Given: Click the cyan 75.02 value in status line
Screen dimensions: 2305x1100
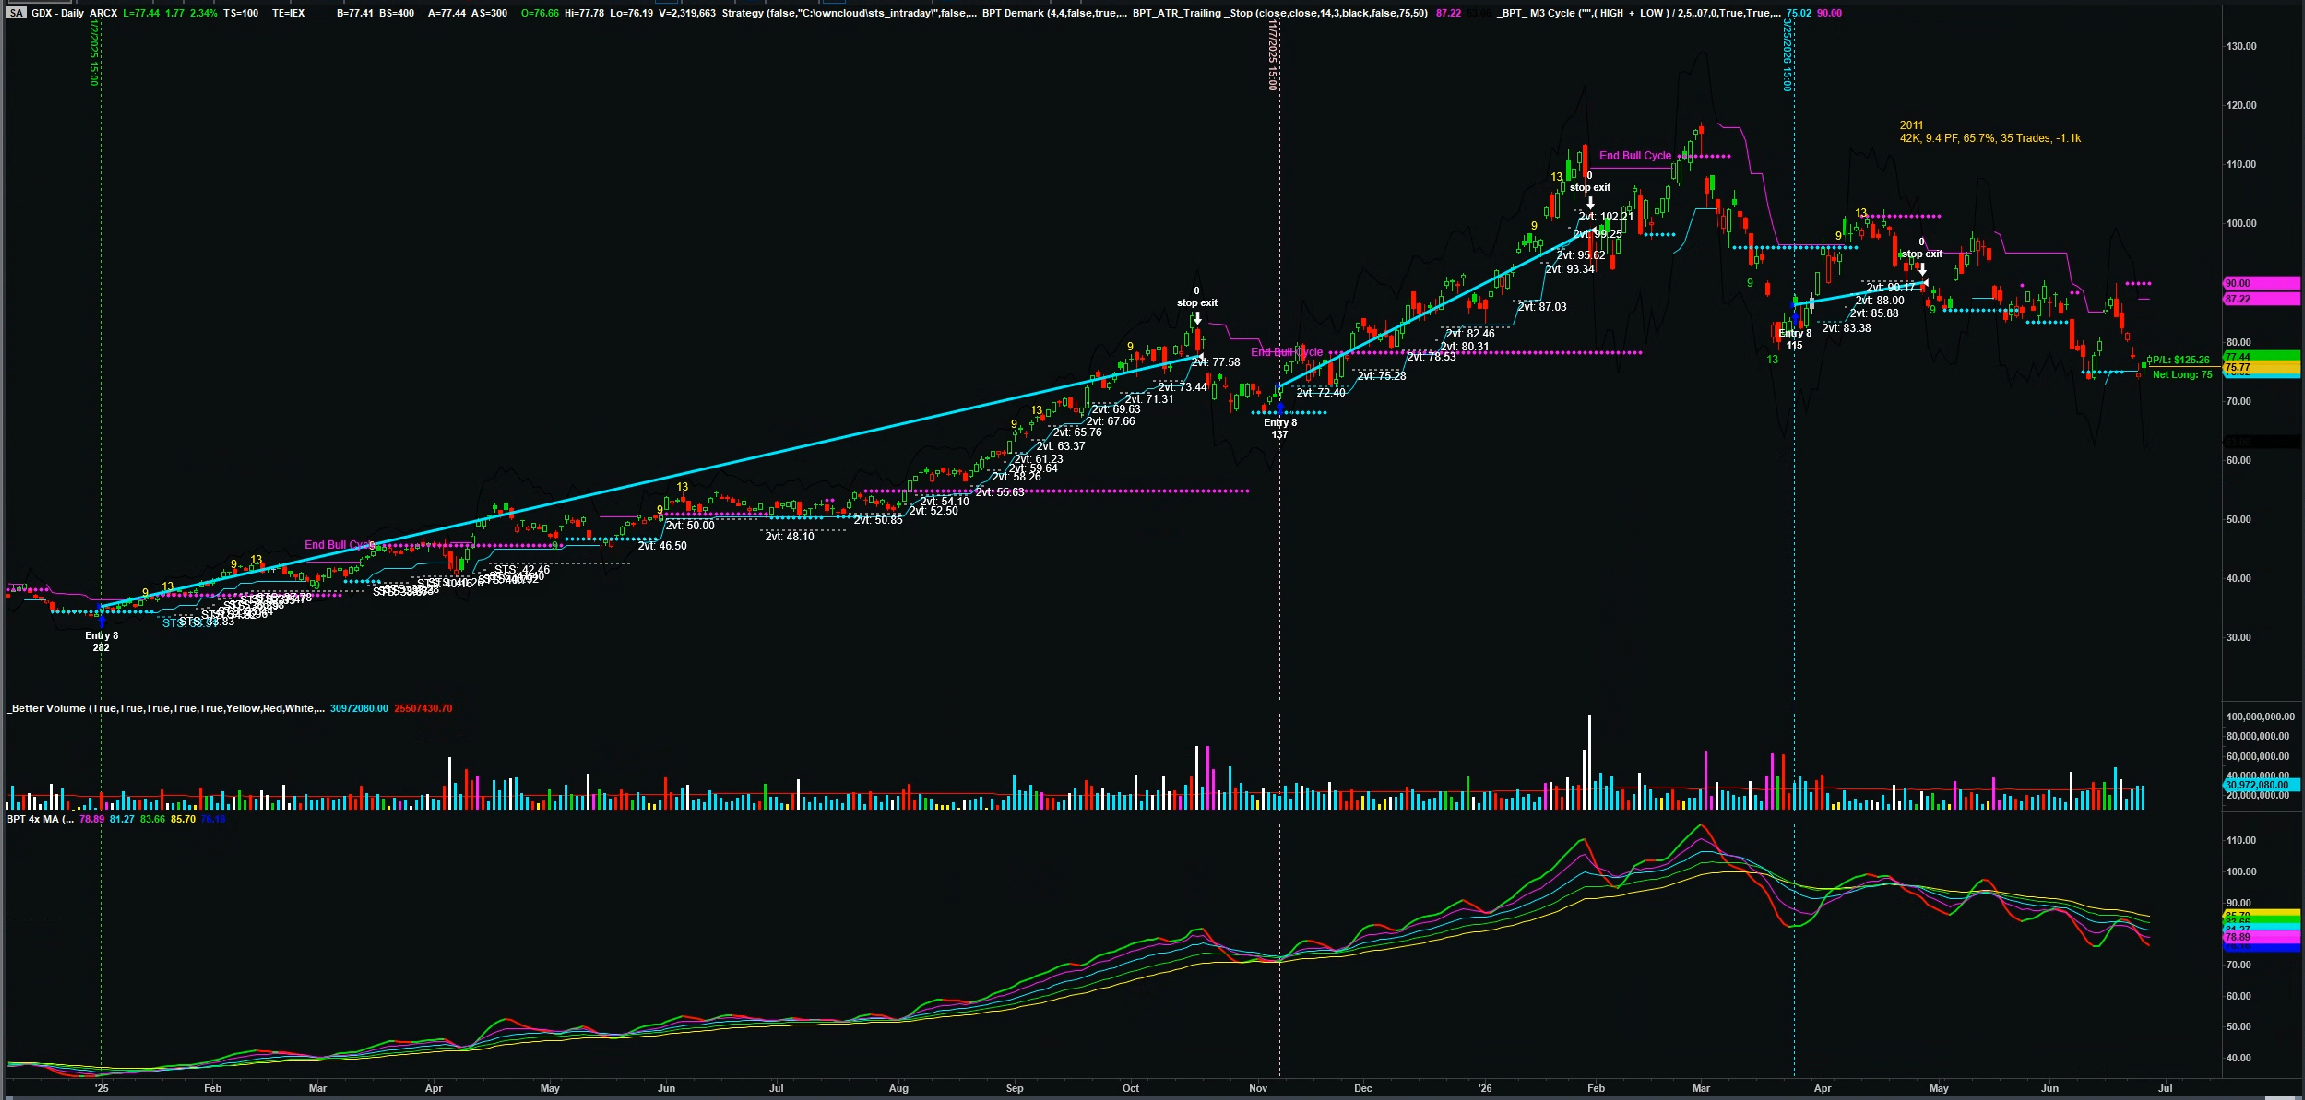Looking at the screenshot, I should tap(1798, 13).
